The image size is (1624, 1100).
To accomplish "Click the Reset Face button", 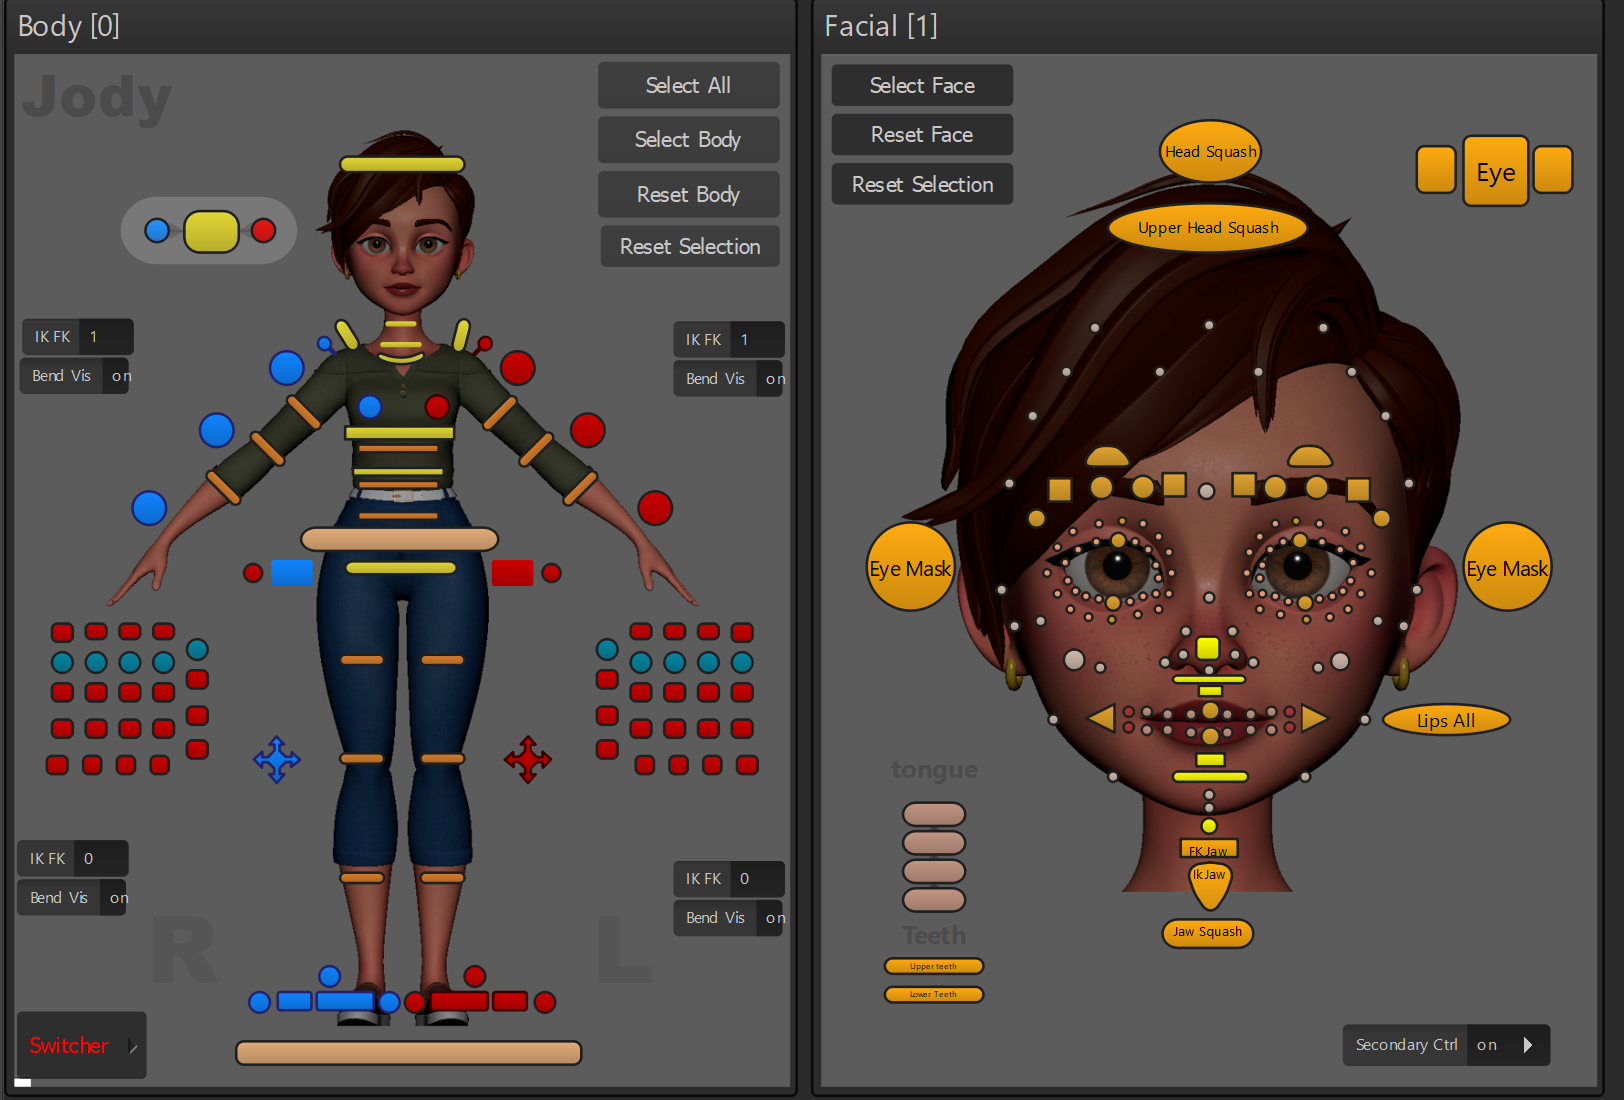I will [921, 134].
